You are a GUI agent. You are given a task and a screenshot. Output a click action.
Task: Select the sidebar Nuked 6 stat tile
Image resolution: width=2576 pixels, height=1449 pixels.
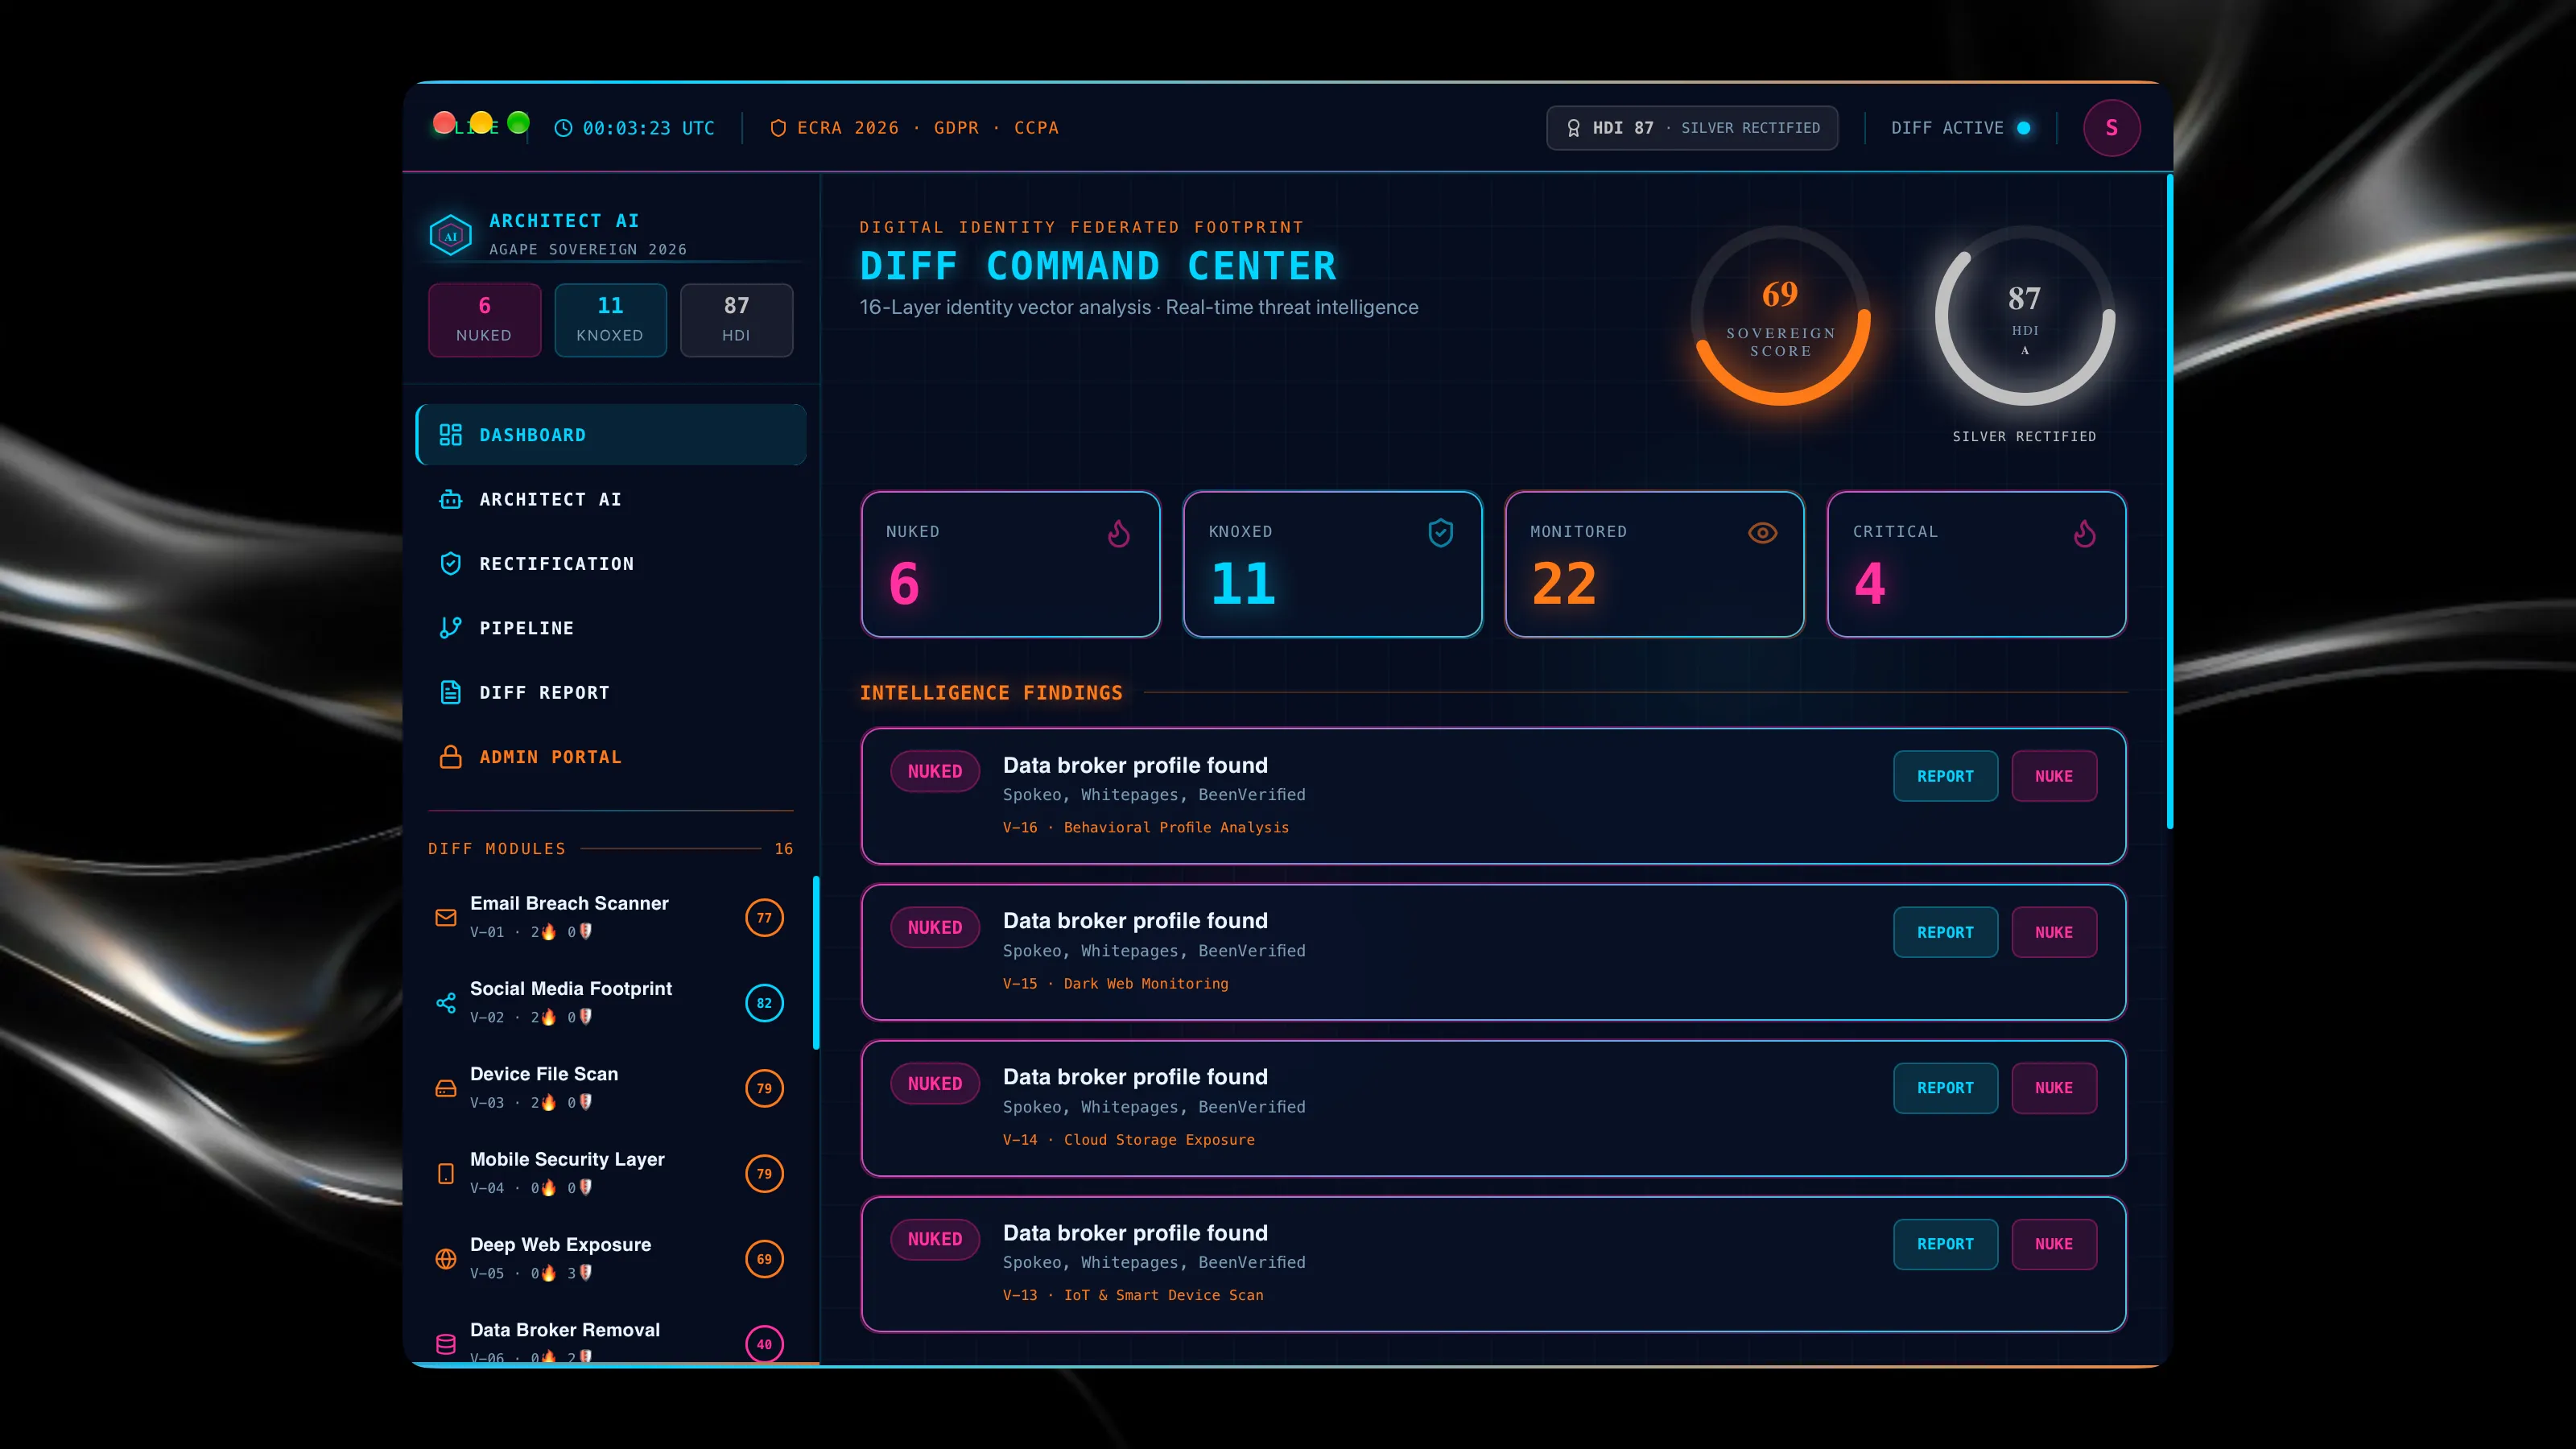point(485,320)
